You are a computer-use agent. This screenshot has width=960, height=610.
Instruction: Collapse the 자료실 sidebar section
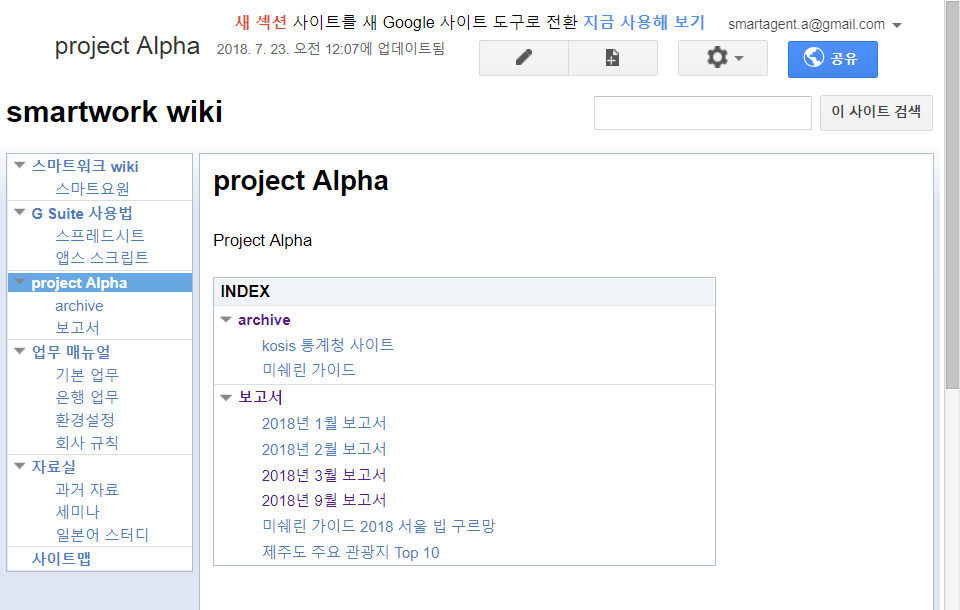[x=18, y=466]
